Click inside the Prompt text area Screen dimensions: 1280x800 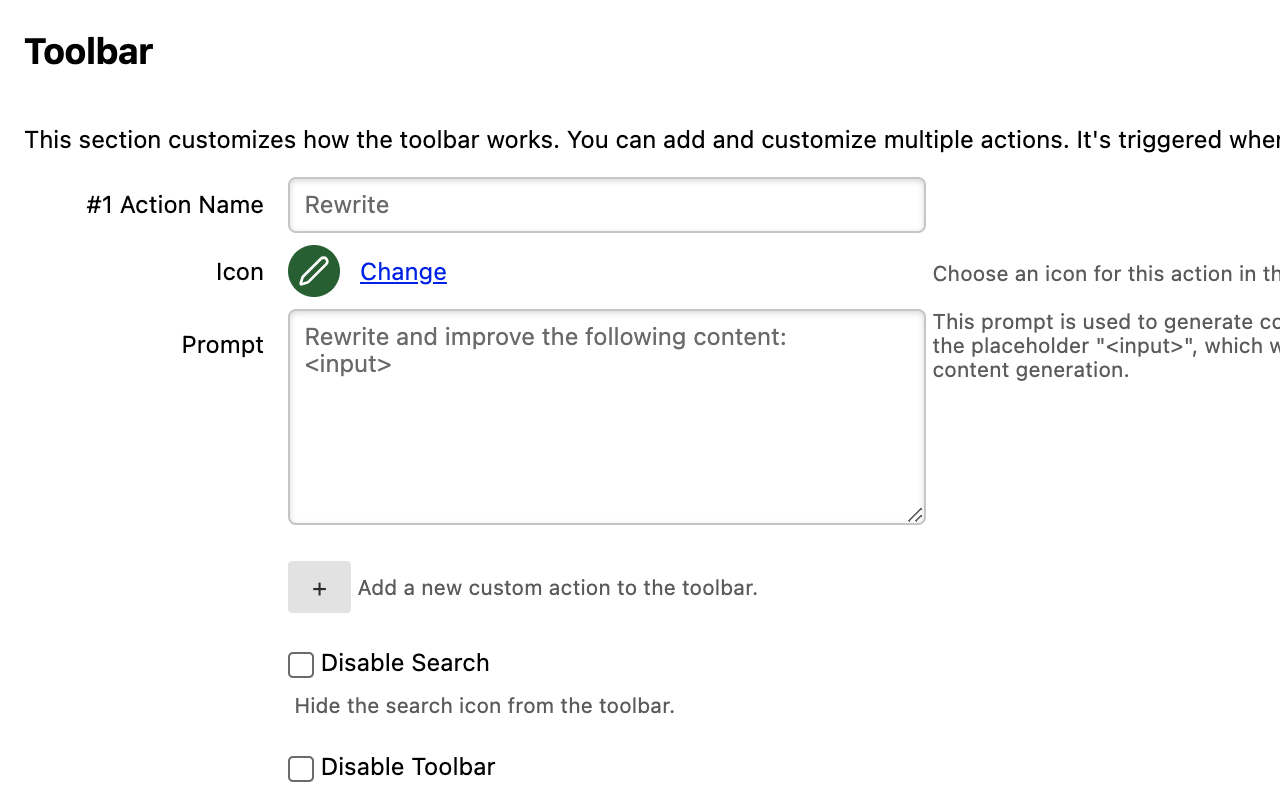606,440
